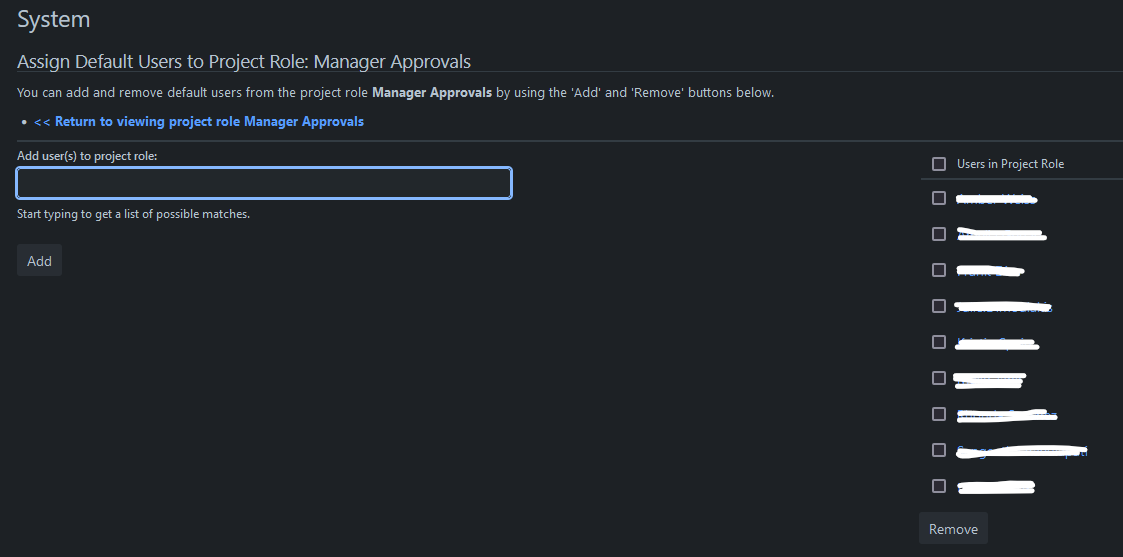Select the last user's checkbox above Remove
Viewport: 1123px width, 557px height.
point(939,486)
